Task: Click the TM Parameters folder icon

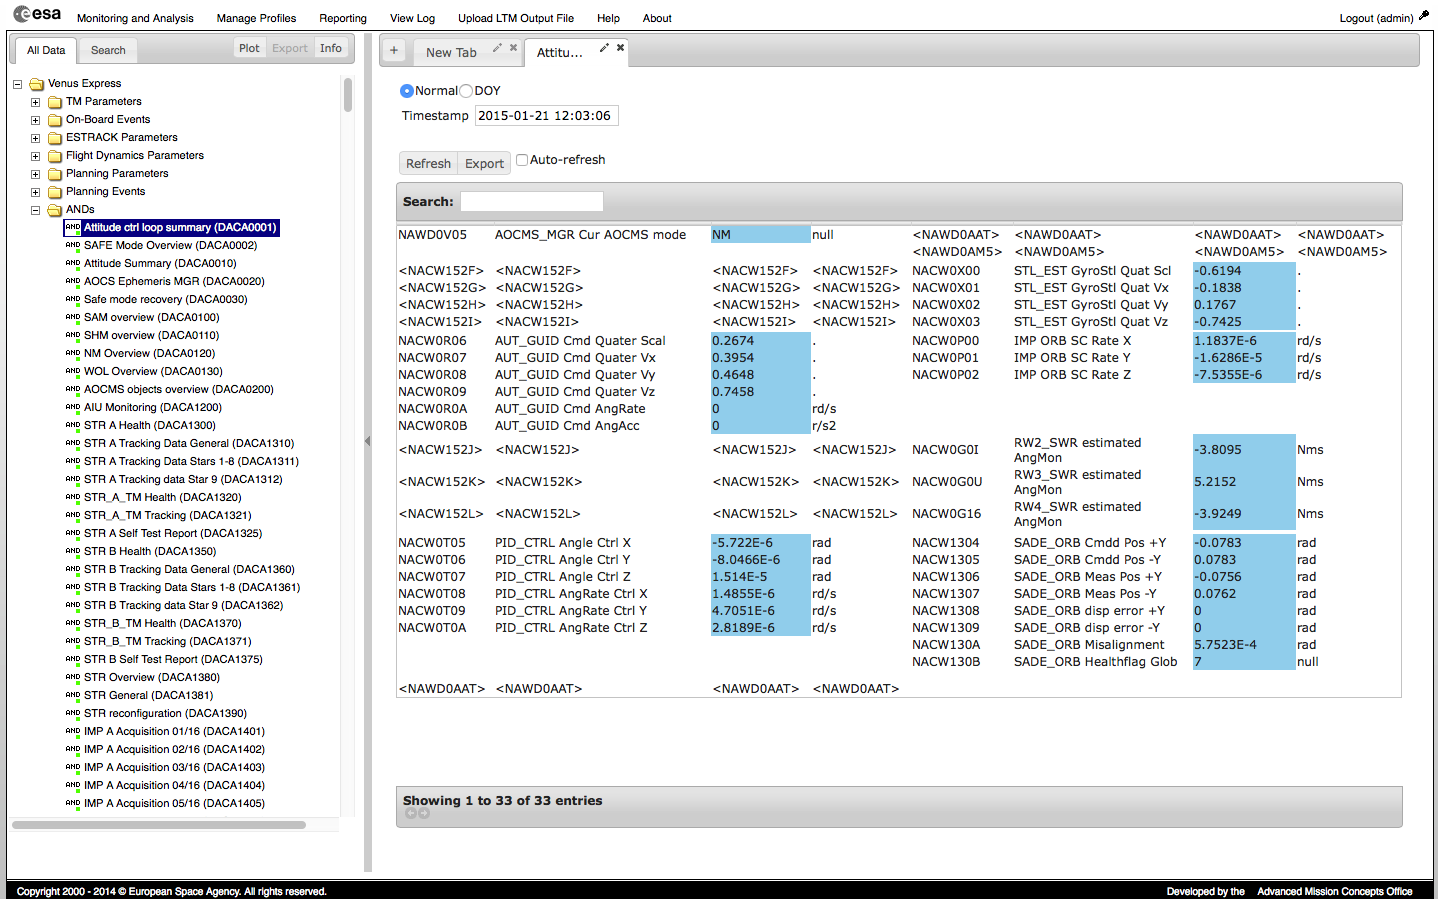Action: tap(55, 102)
